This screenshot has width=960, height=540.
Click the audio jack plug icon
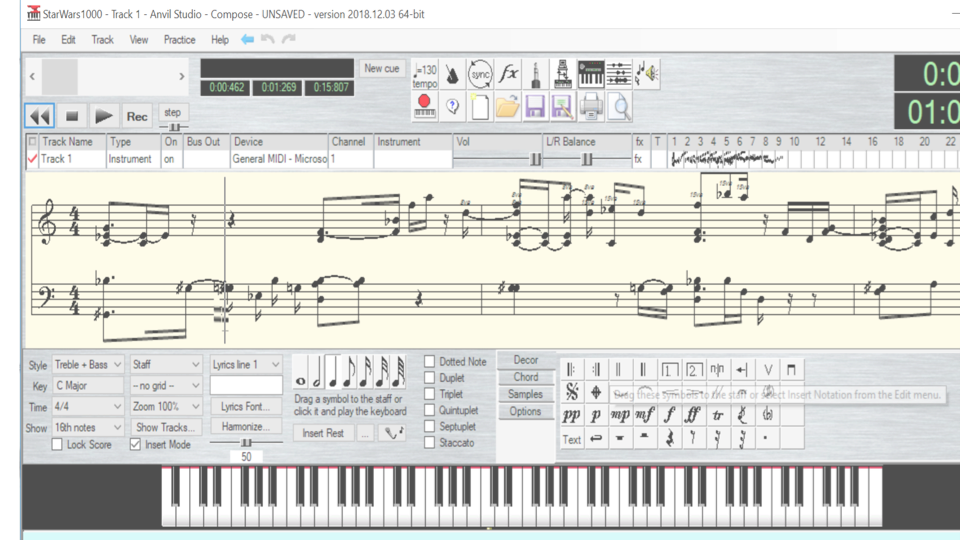coord(536,75)
